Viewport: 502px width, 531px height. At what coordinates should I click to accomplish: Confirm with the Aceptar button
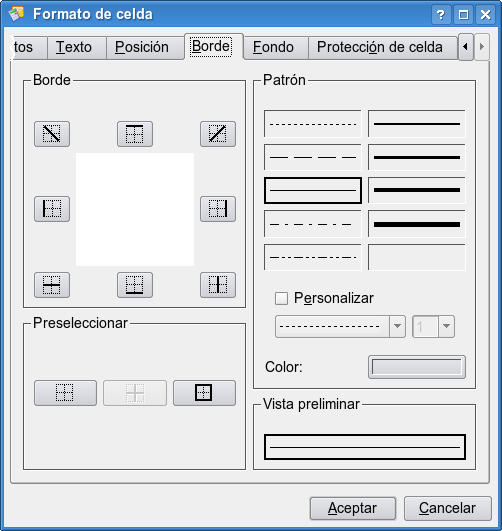click(x=353, y=508)
